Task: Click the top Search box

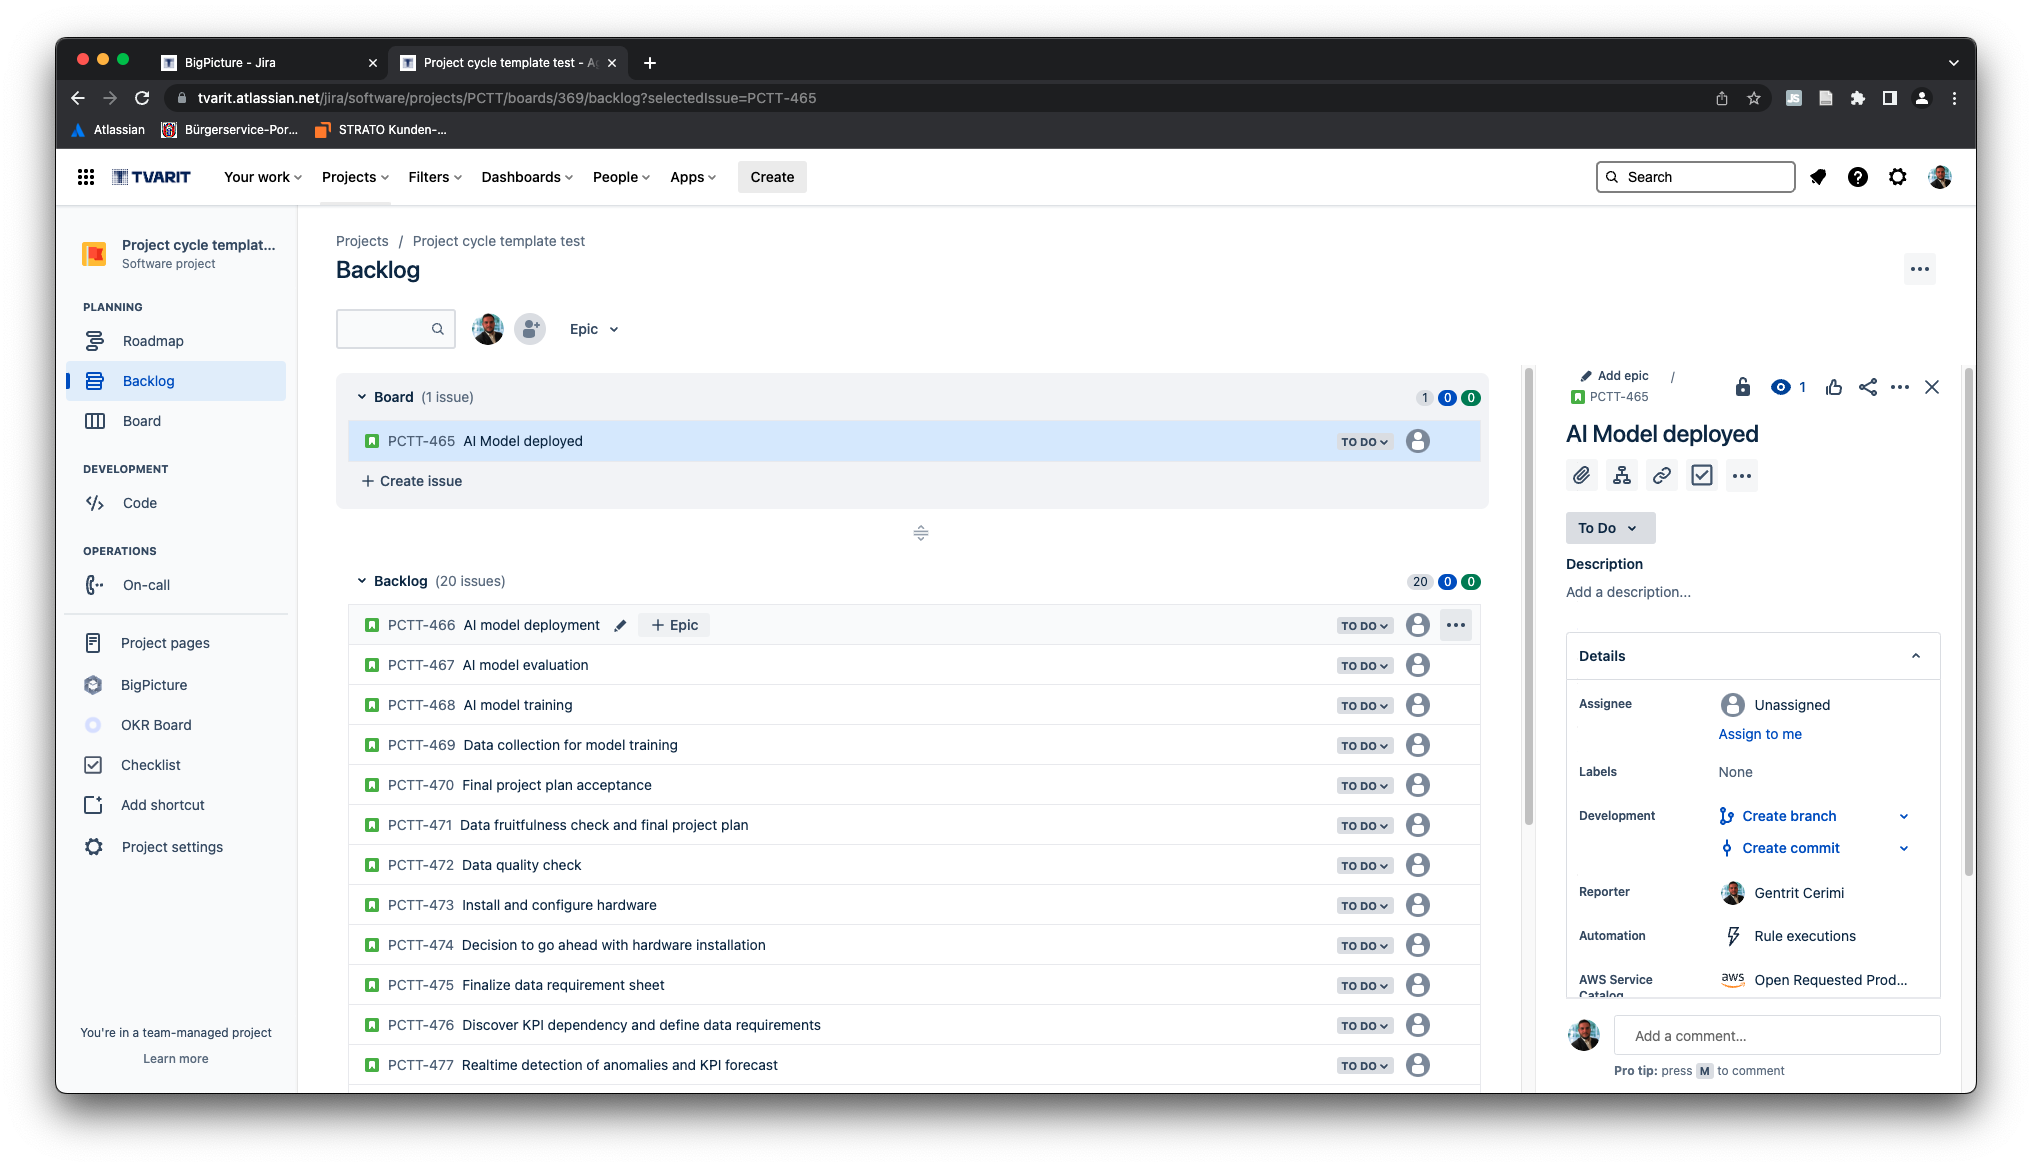Action: (x=1695, y=177)
